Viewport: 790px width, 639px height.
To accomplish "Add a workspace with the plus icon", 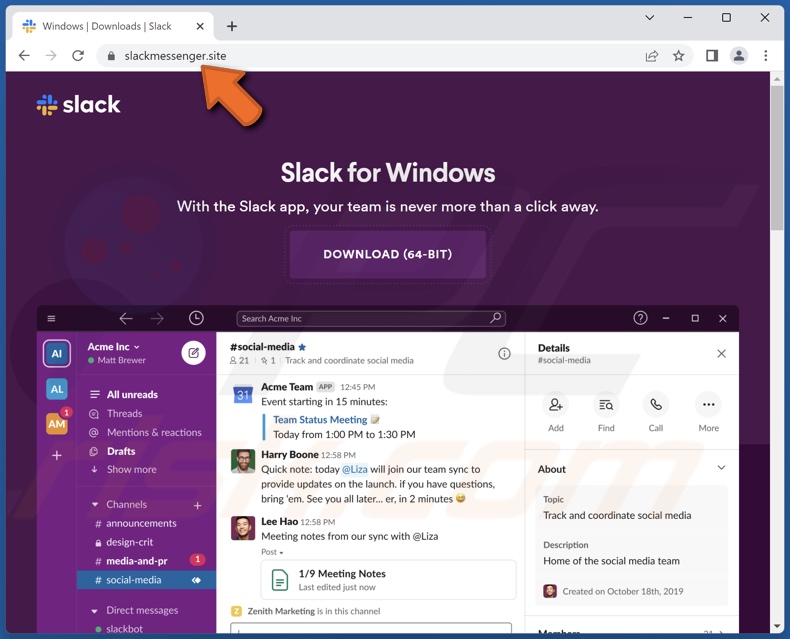I will click(57, 456).
